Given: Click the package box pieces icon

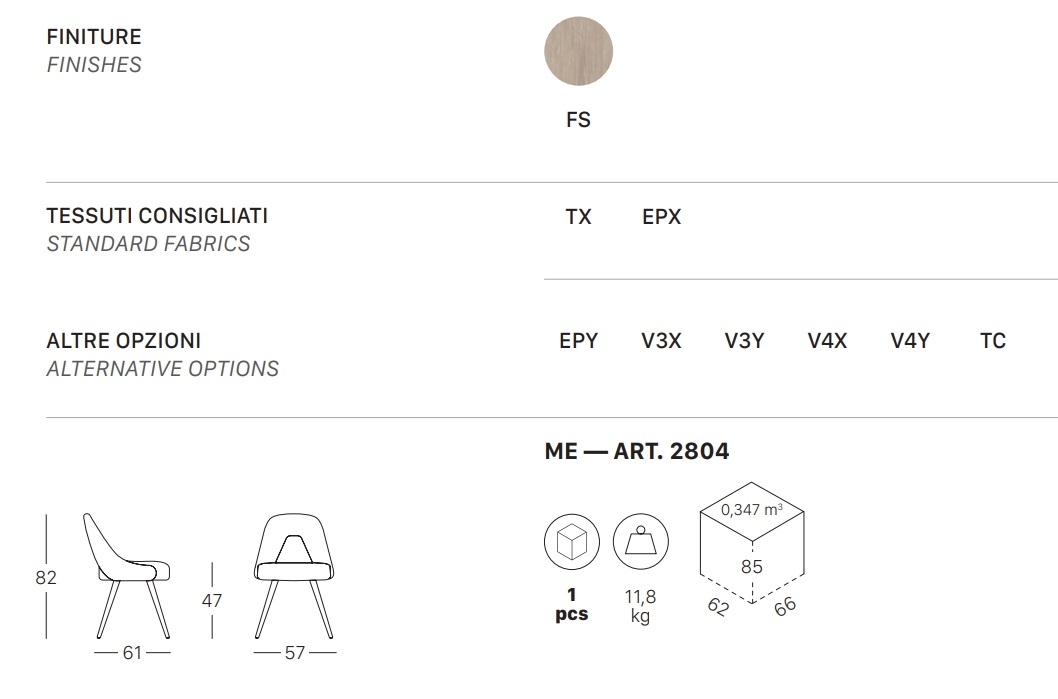Looking at the screenshot, I should coord(572,542).
